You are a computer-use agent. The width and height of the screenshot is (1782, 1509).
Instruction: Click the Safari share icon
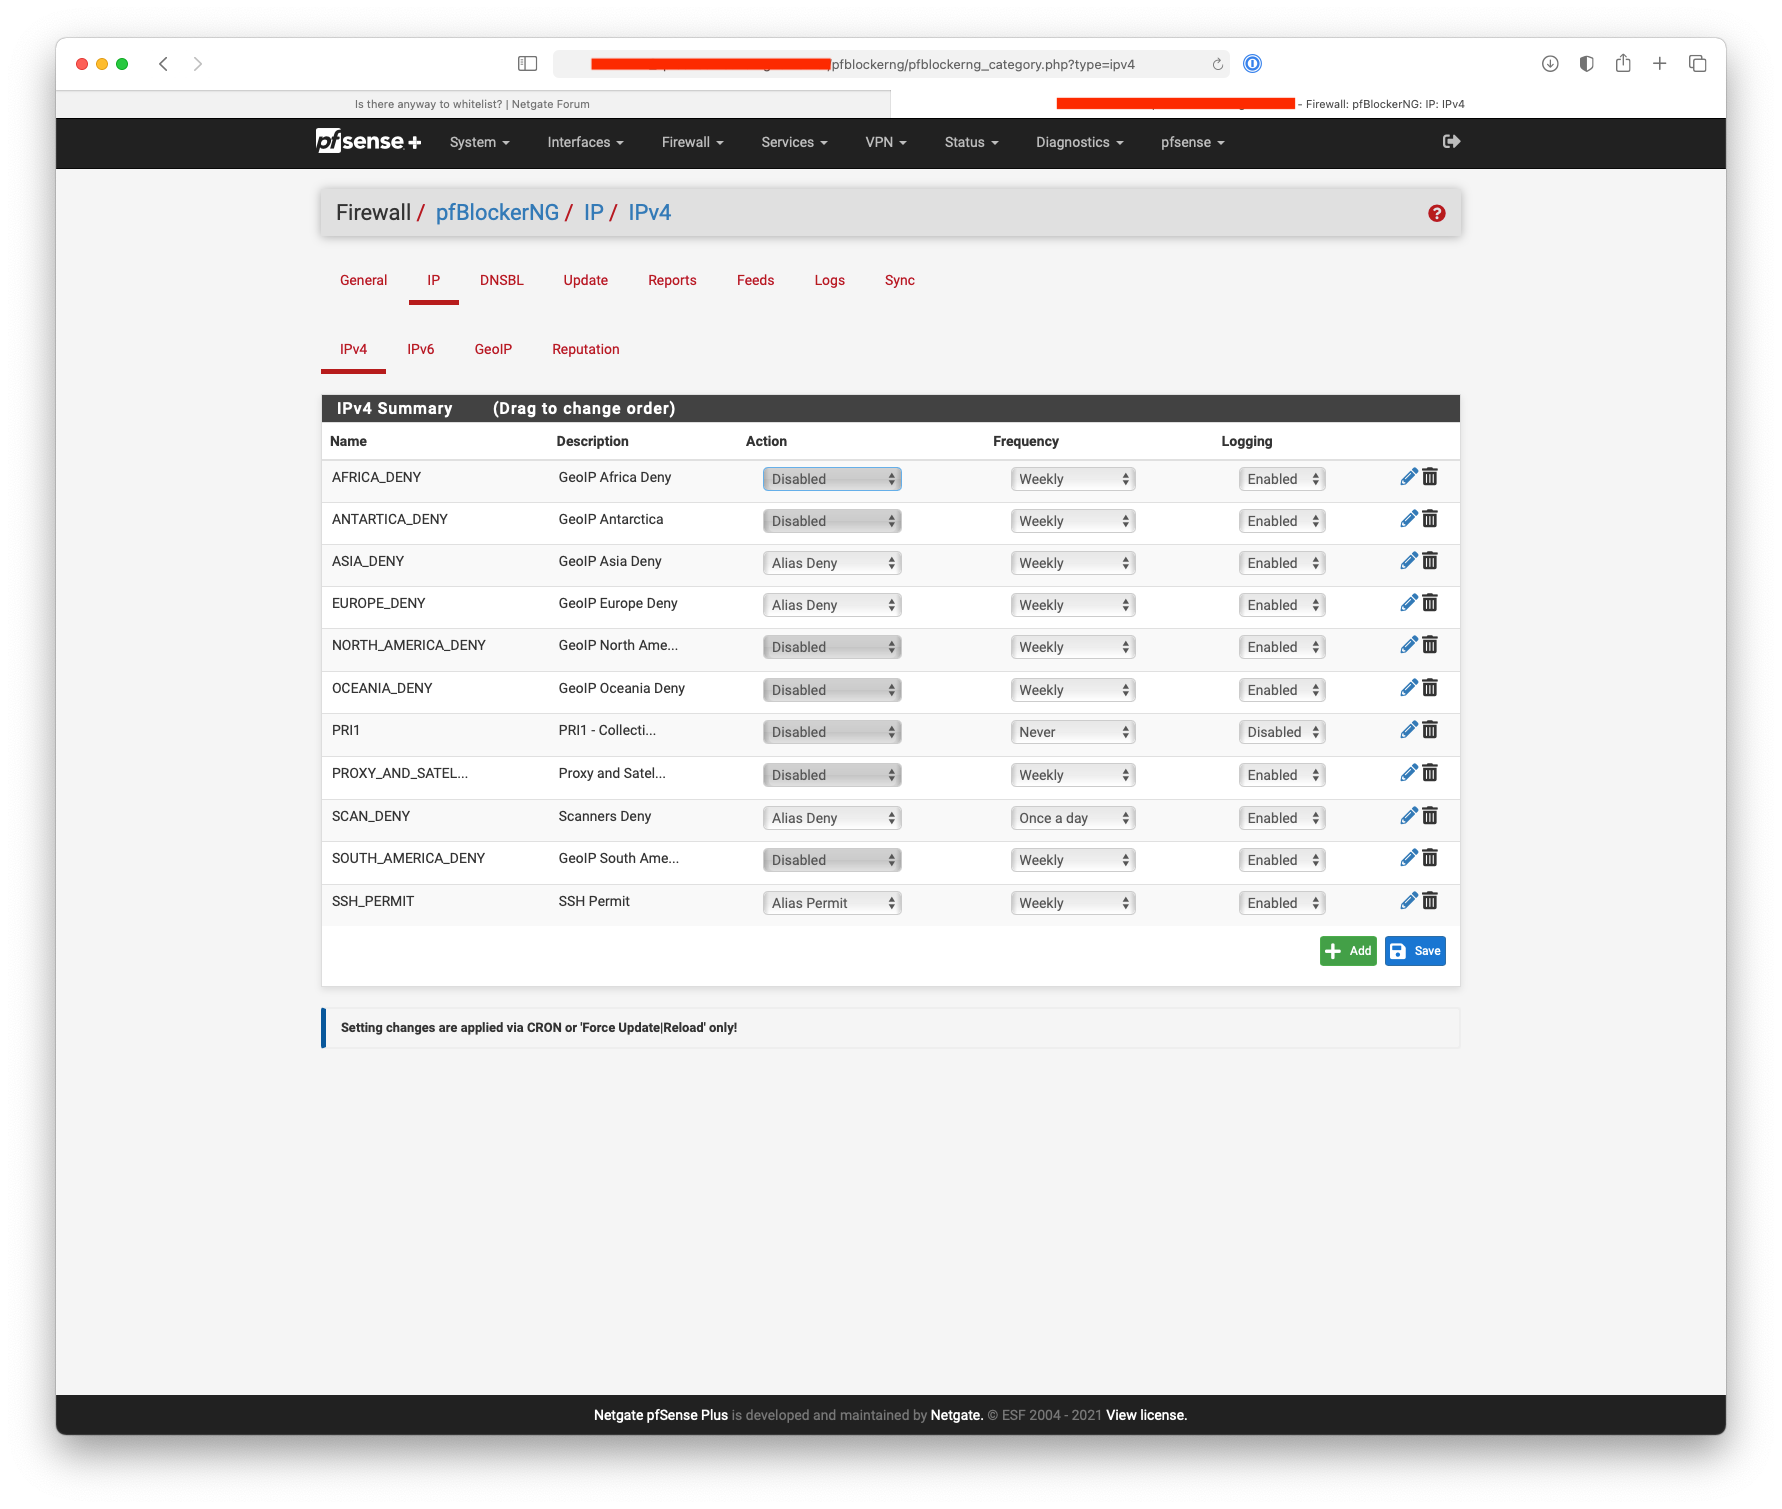click(x=1623, y=64)
